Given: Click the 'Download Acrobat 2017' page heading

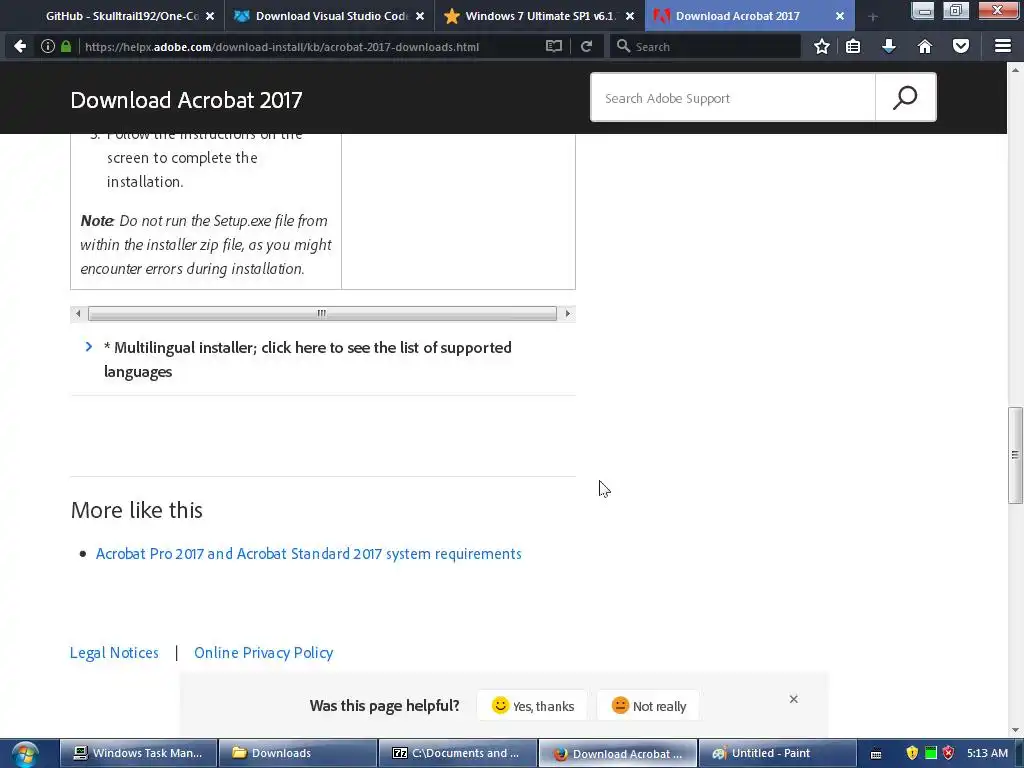Looking at the screenshot, I should [x=186, y=100].
